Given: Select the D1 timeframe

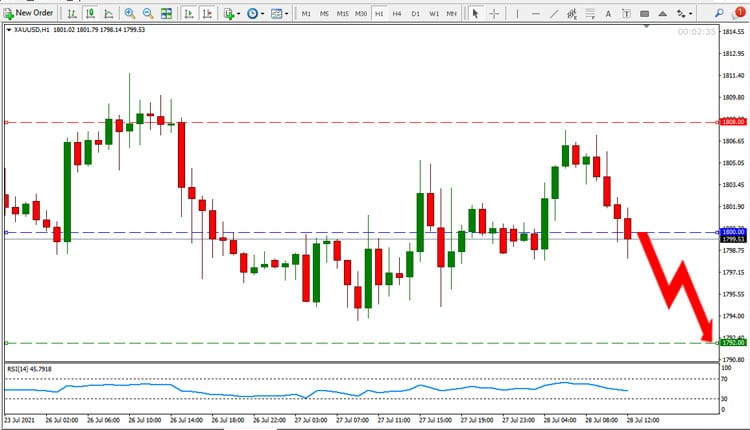Looking at the screenshot, I should click(415, 13).
